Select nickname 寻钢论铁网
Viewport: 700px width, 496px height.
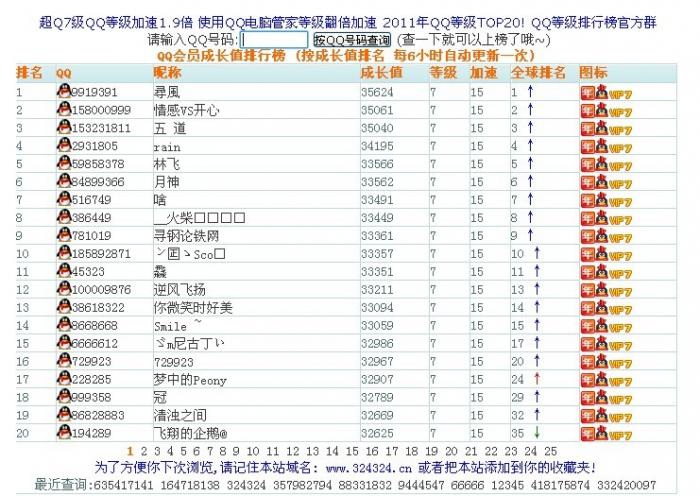[186, 235]
